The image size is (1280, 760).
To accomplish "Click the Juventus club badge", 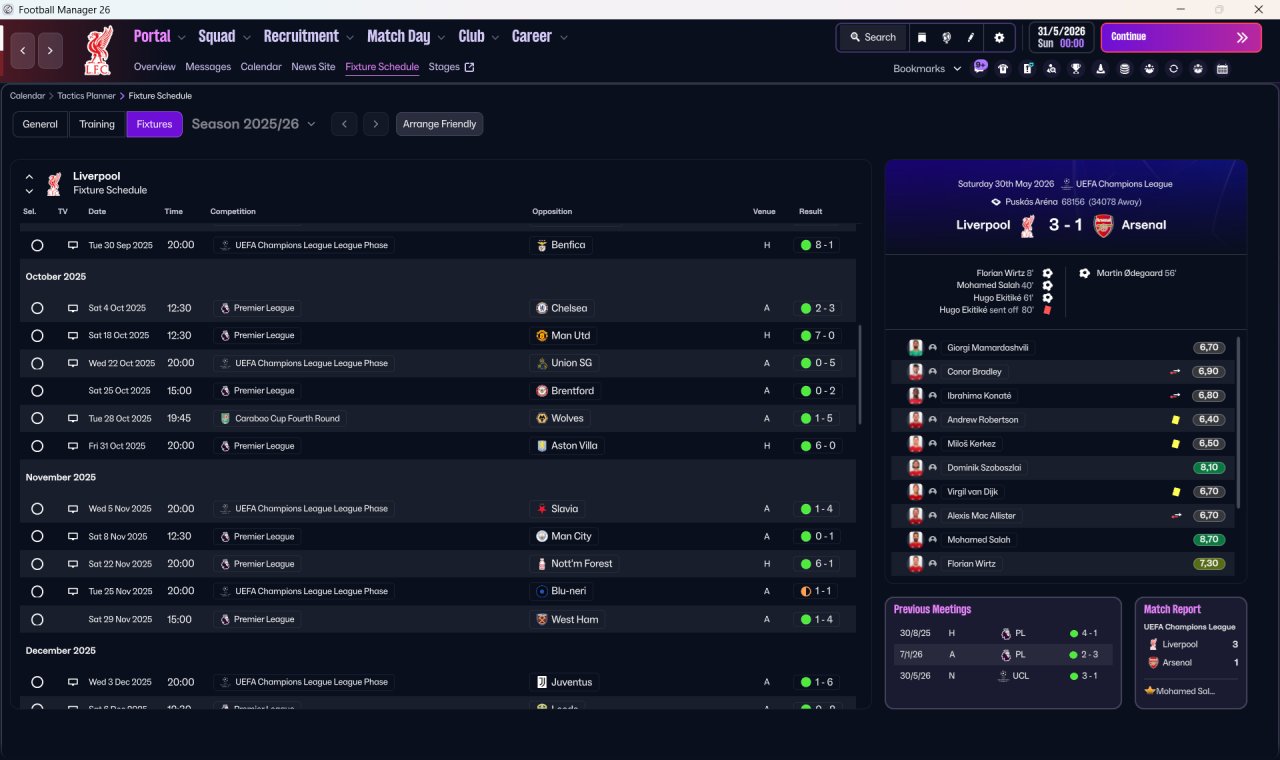I will point(542,682).
